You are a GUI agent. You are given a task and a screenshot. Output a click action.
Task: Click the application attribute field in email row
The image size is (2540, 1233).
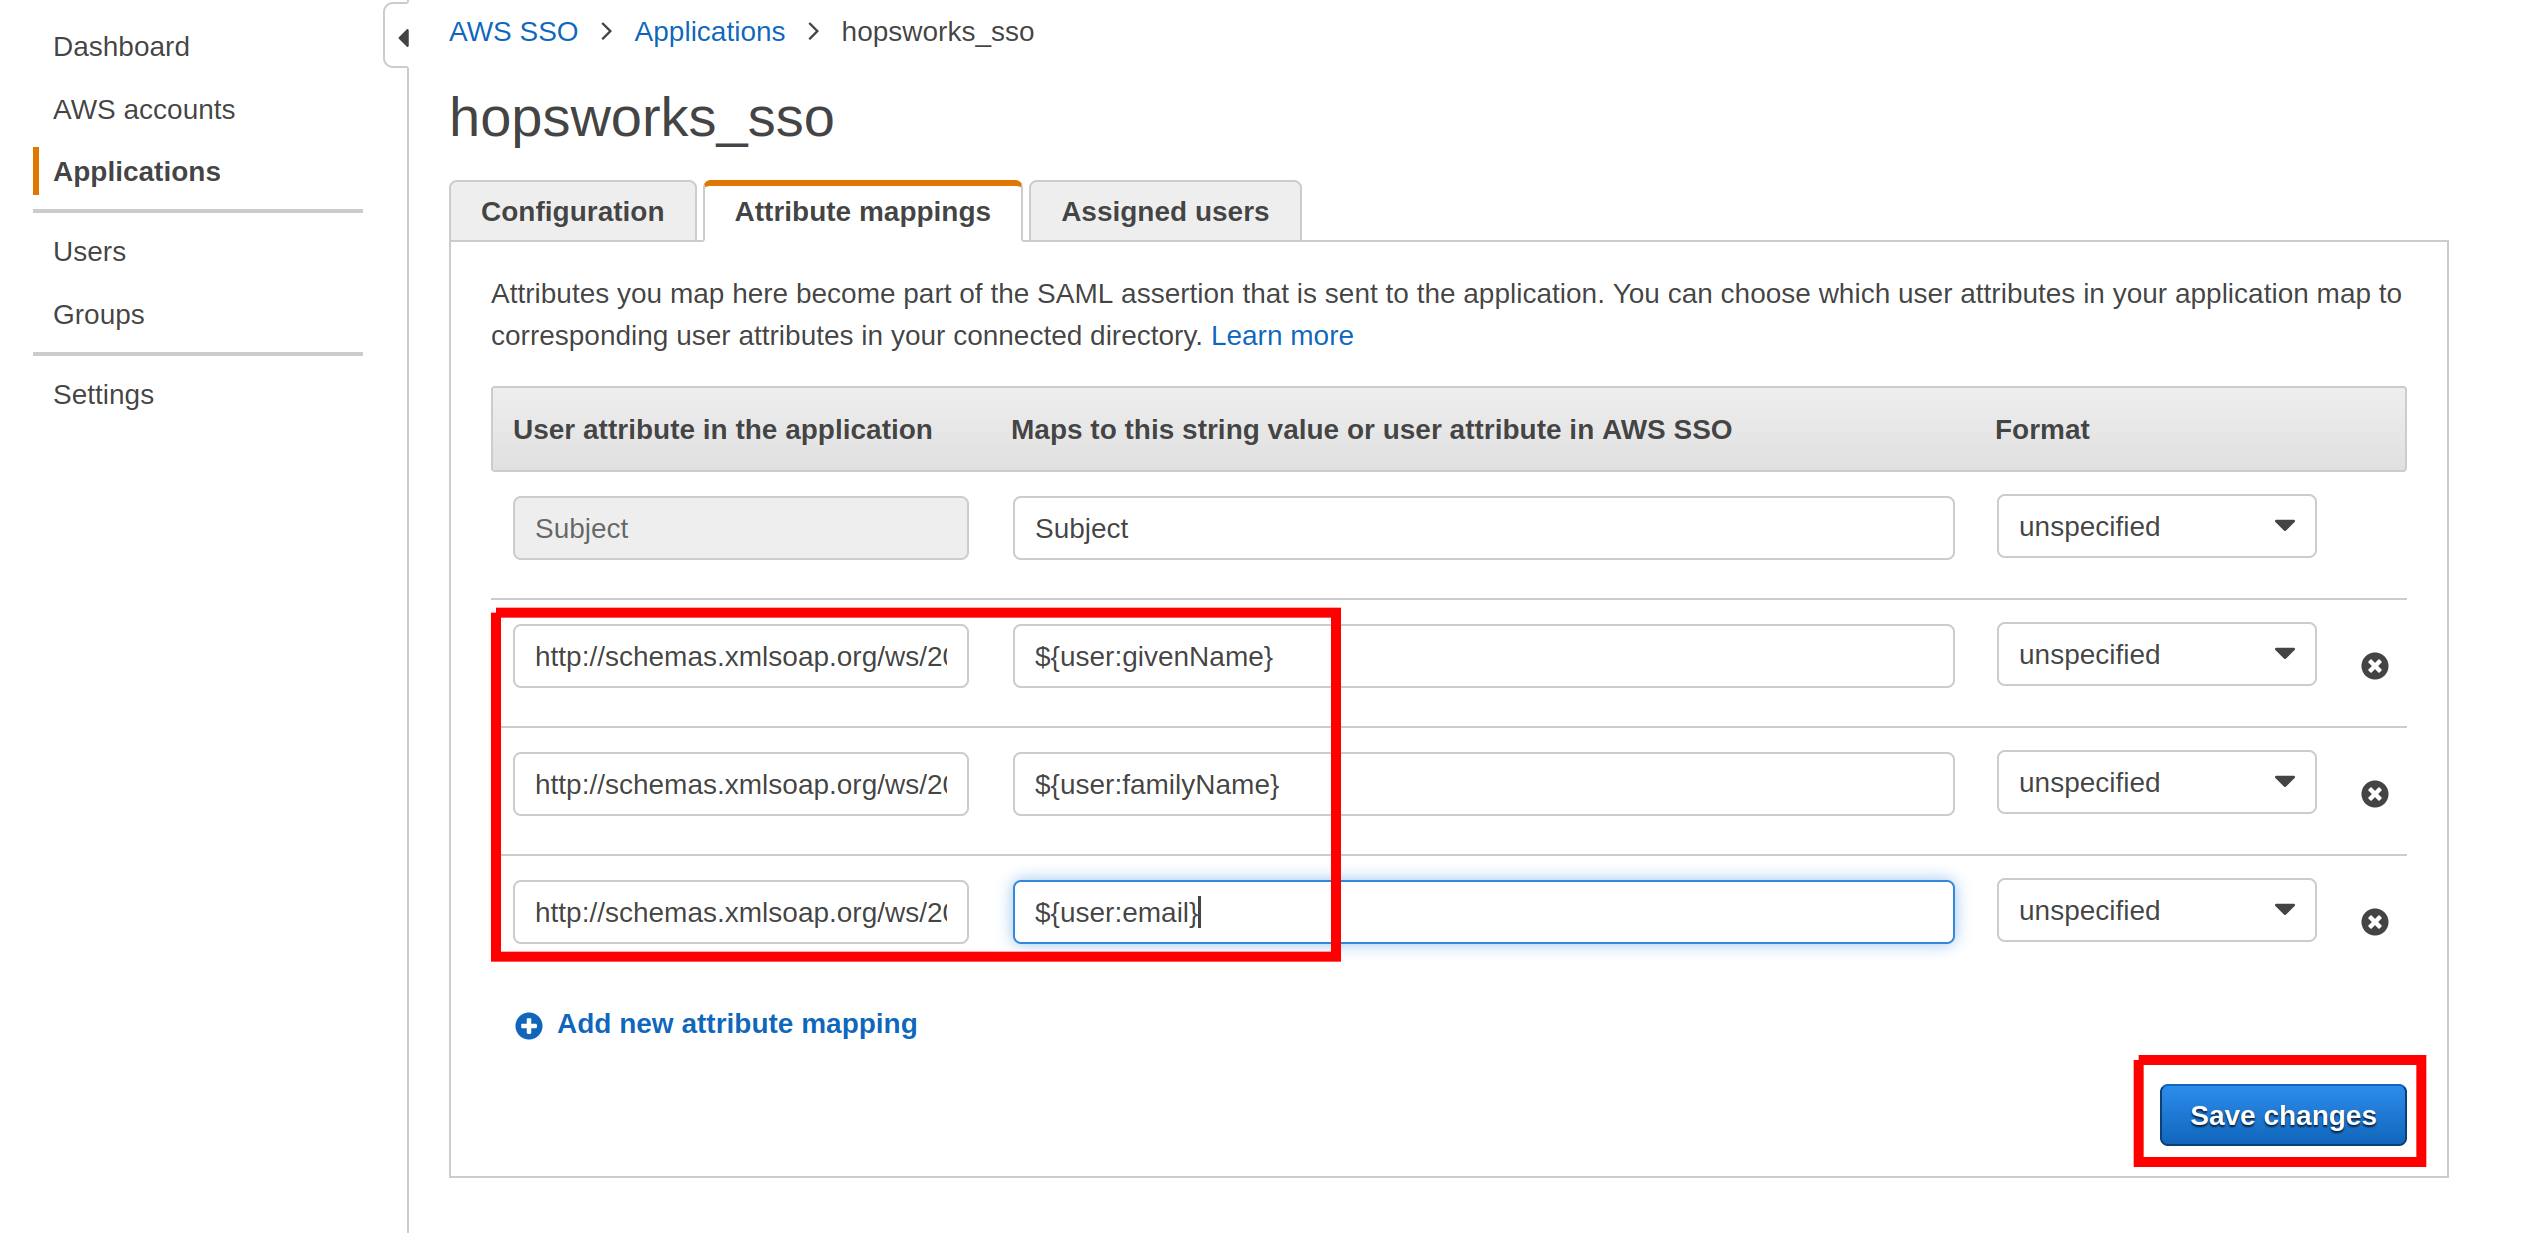tap(741, 912)
